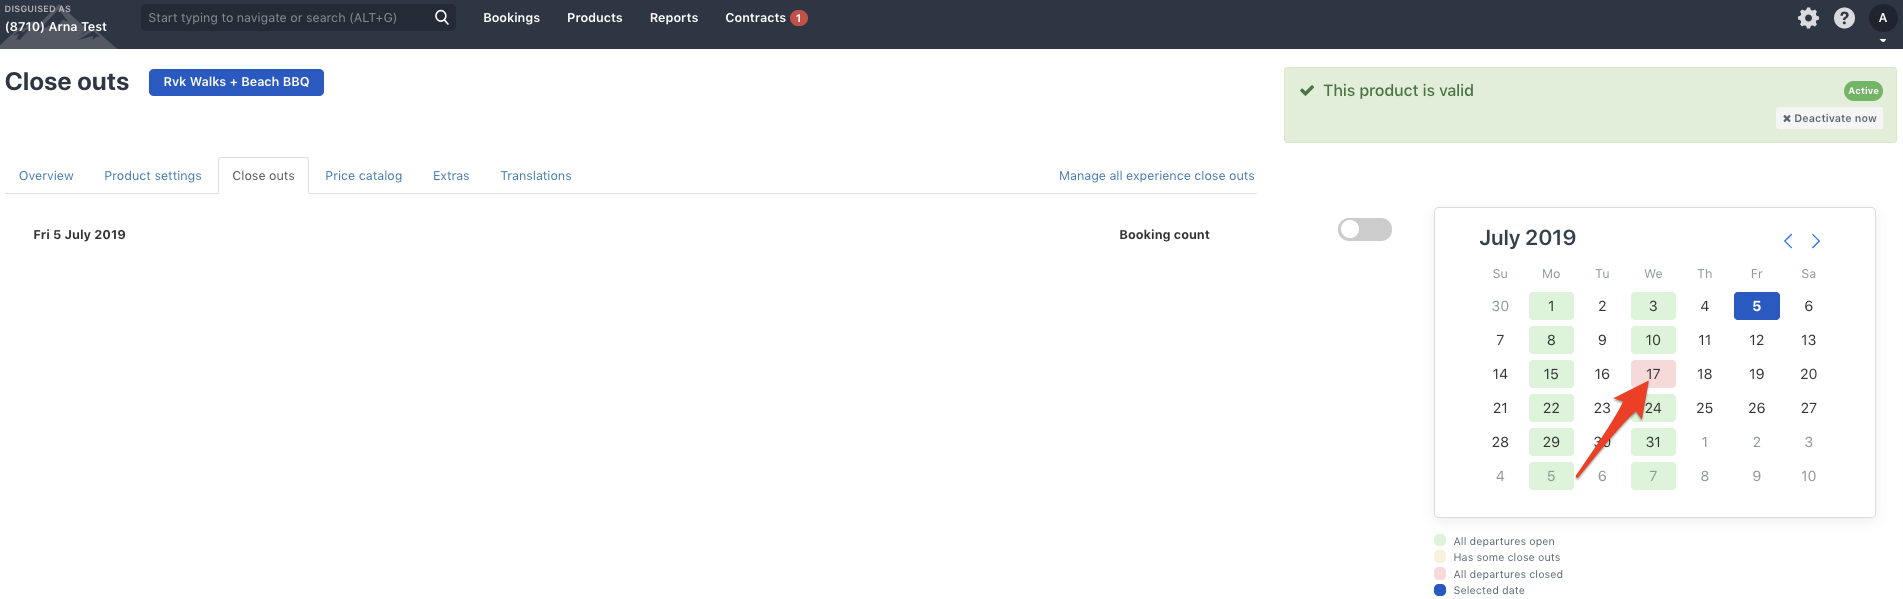Choose date 19 in the calendar
The width and height of the screenshot is (1903, 599).
(1757, 374)
